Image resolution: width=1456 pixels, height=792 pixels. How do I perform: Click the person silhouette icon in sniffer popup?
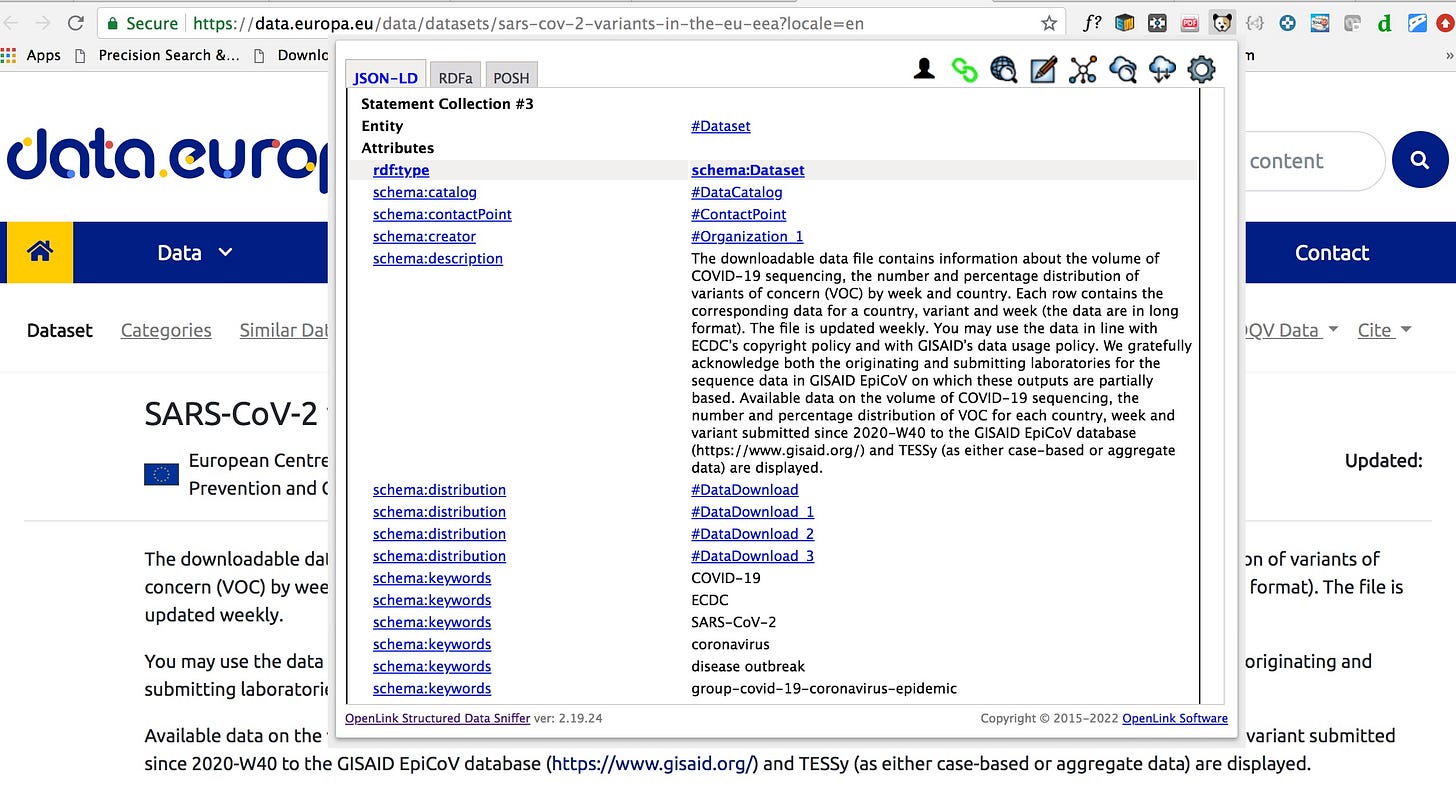click(x=924, y=69)
